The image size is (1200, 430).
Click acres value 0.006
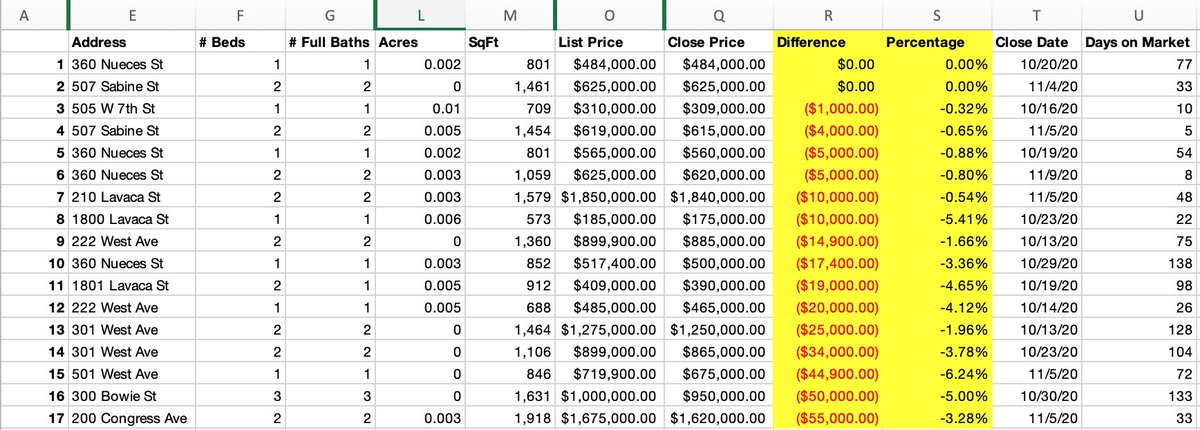point(420,218)
